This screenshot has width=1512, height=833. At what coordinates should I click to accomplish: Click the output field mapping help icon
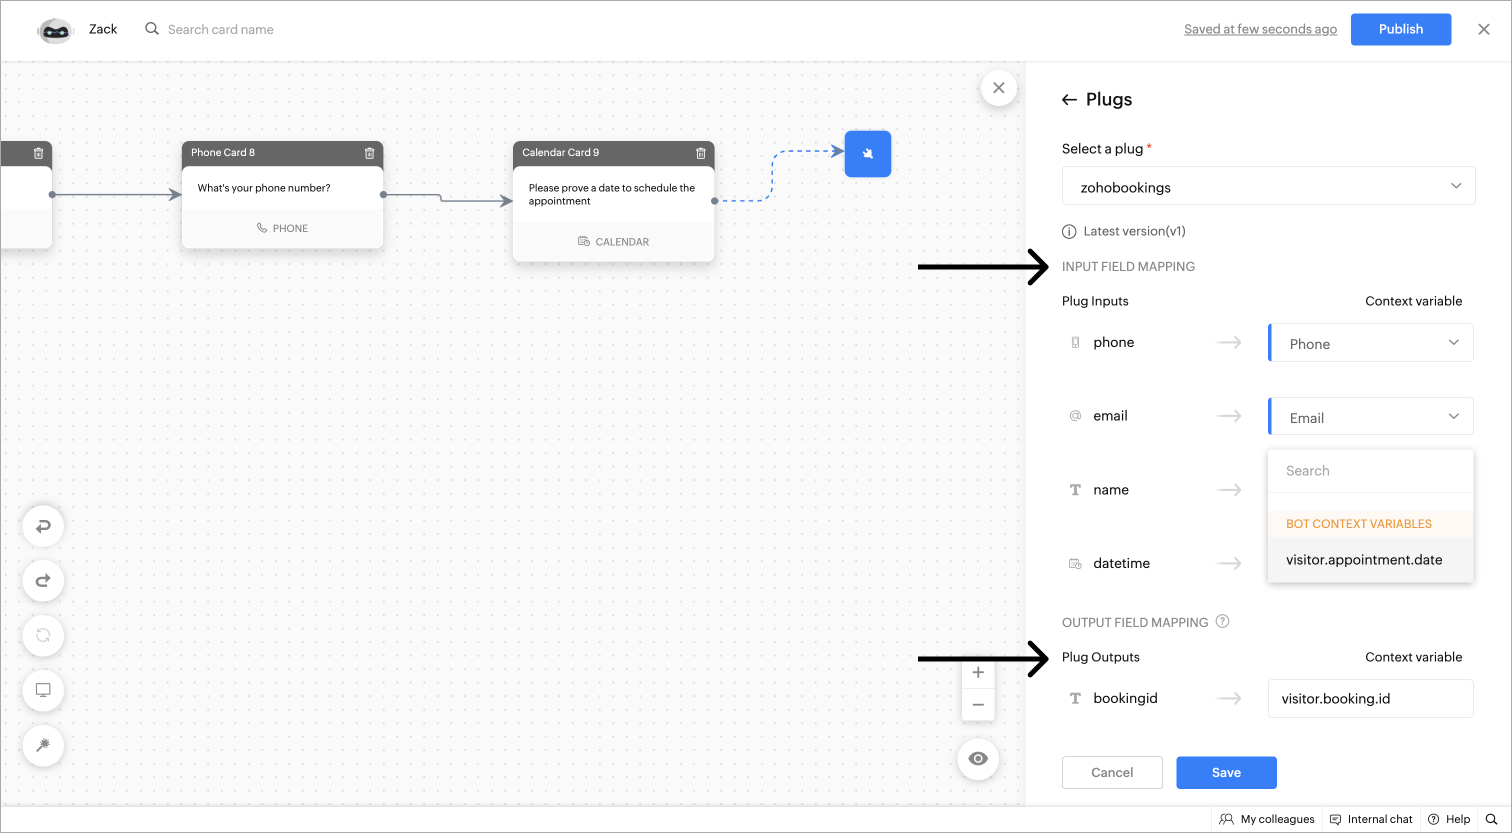1222,622
